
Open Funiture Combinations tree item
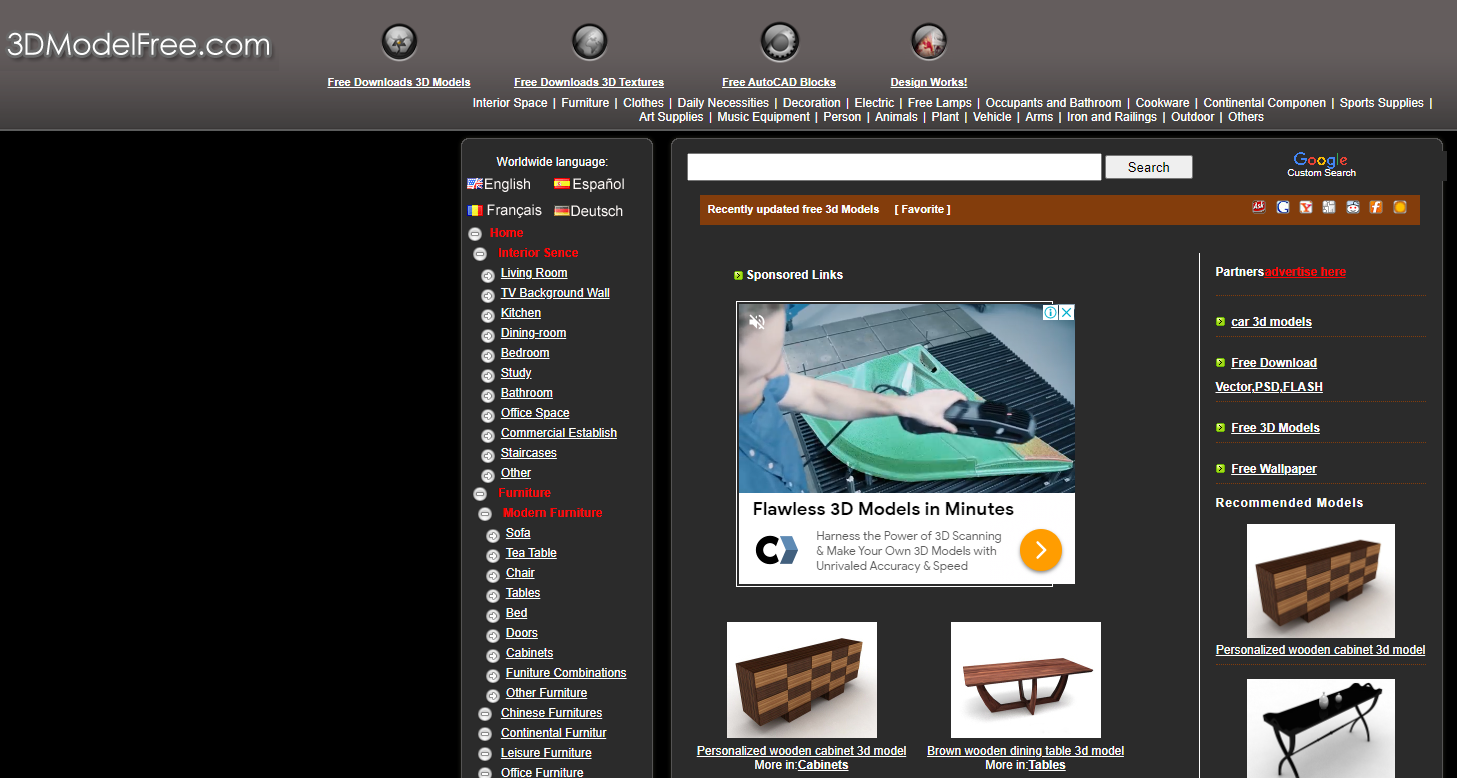(x=566, y=673)
